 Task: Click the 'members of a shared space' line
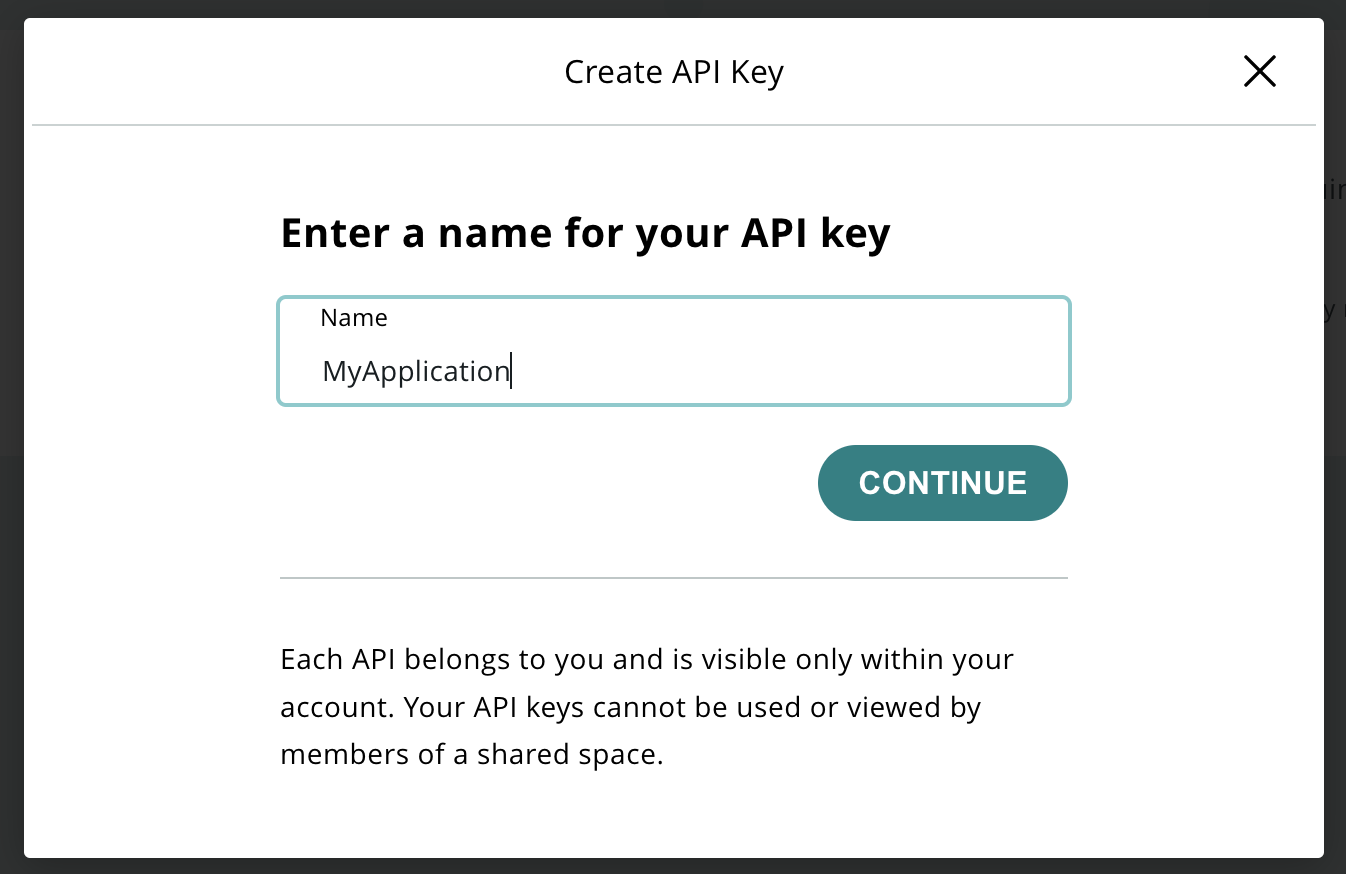pos(471,754)
